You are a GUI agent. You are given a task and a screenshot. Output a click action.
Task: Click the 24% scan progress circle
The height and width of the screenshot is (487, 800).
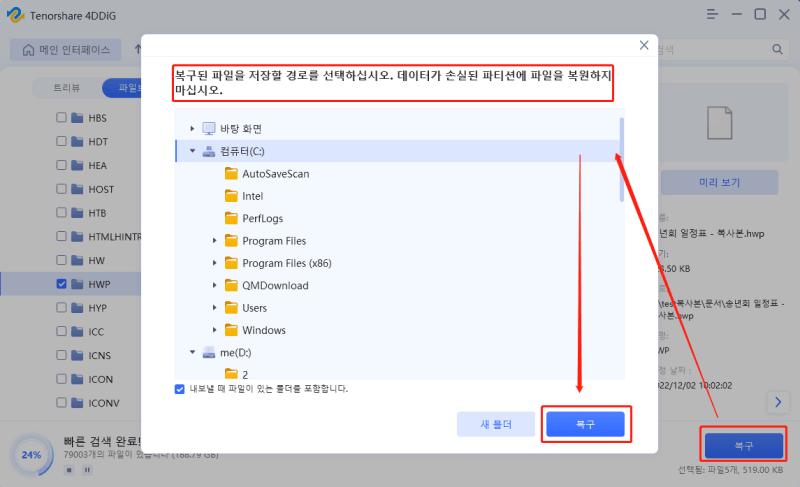pos(31,455)
